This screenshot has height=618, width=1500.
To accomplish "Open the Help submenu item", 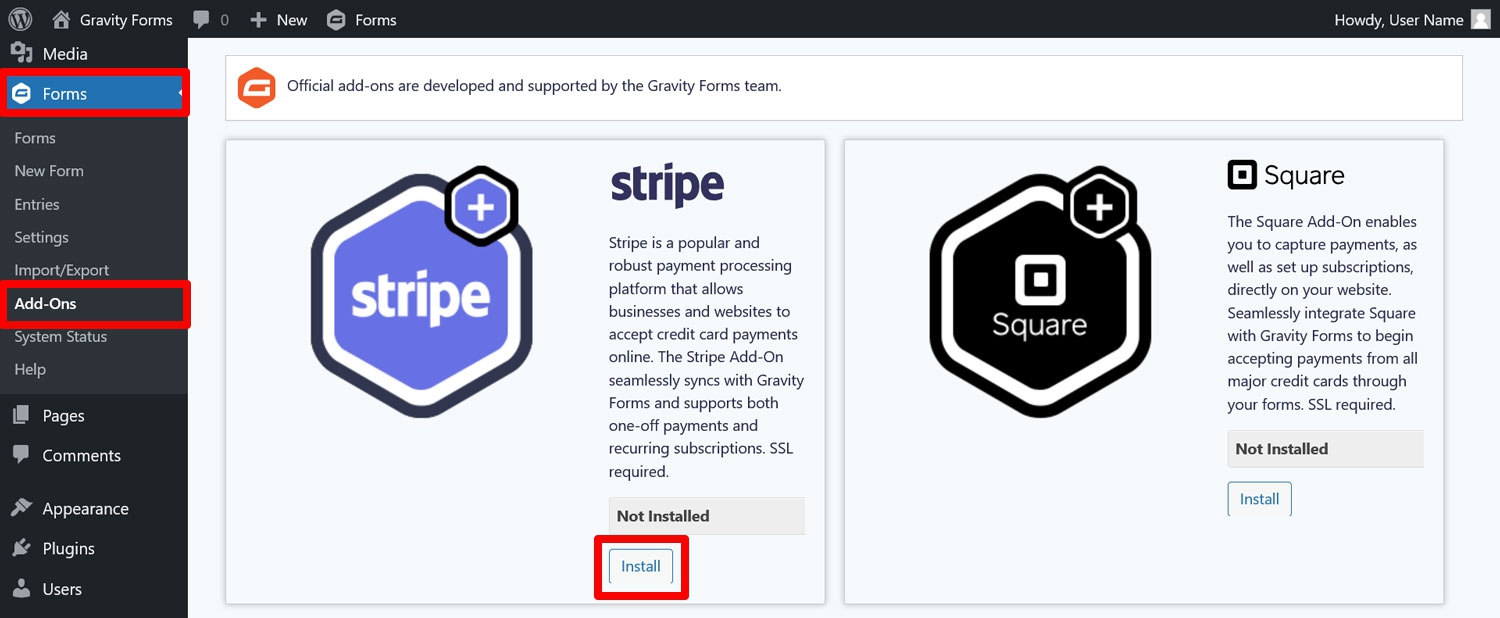I will point(30,369).
